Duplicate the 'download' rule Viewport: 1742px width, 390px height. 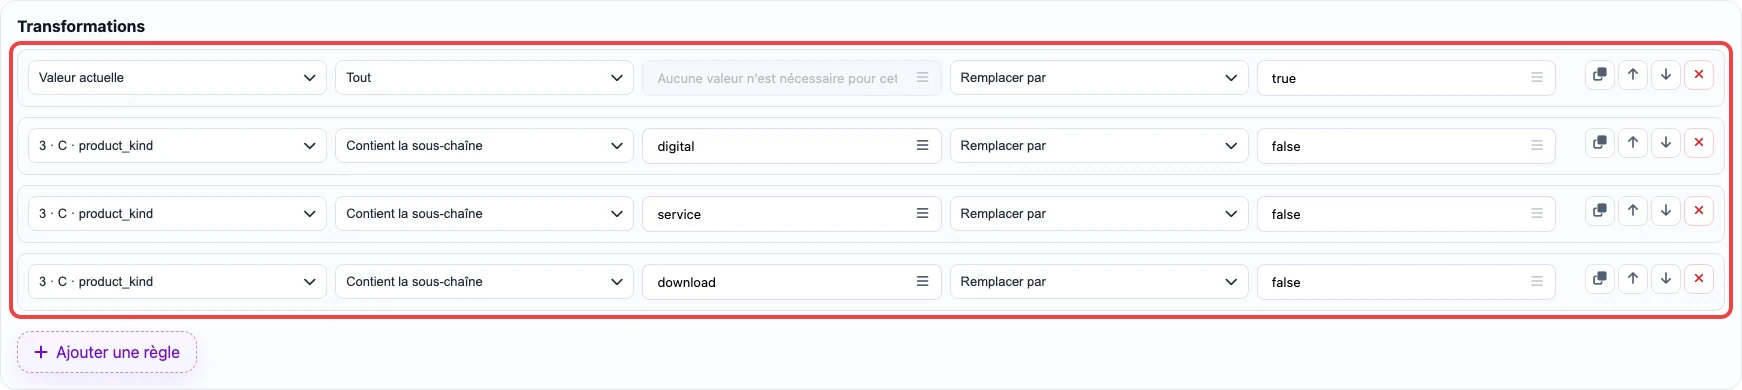pyautogui.click(x=1600, y=279)
